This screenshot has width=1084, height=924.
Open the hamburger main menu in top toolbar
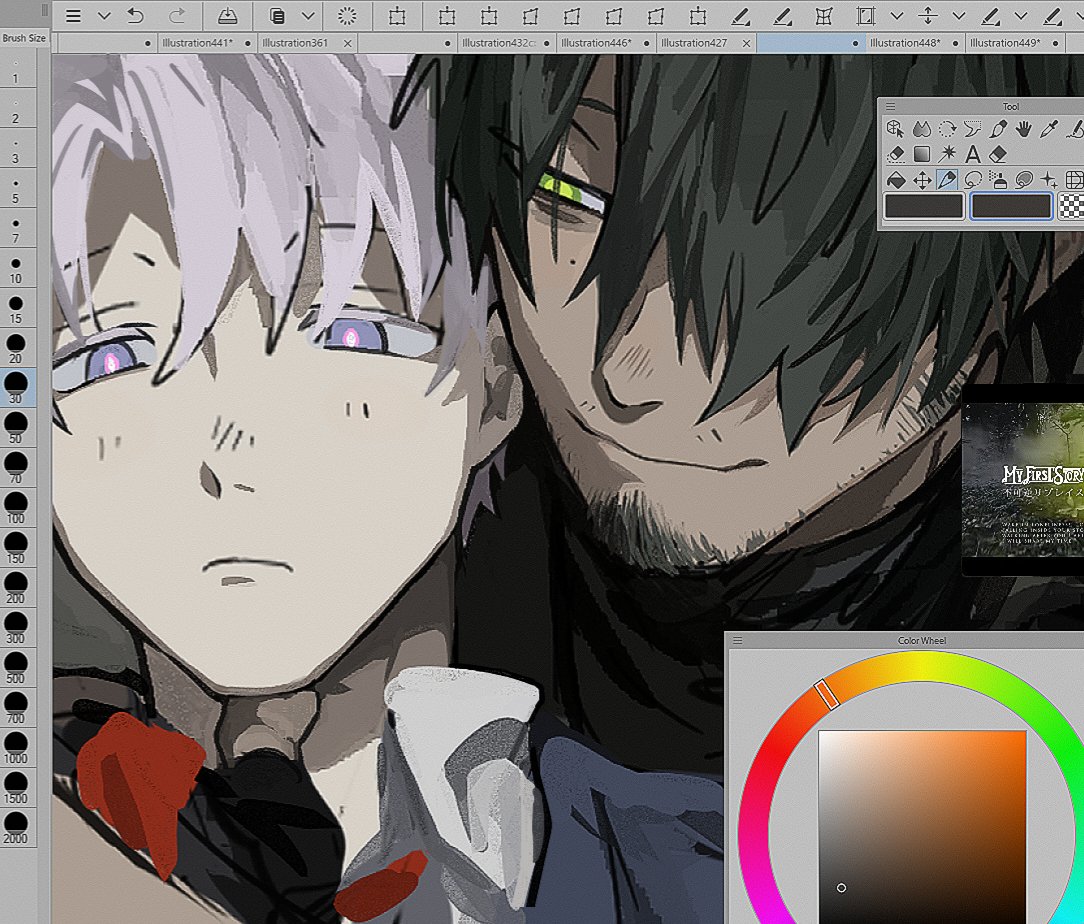[x=73, y=16]
